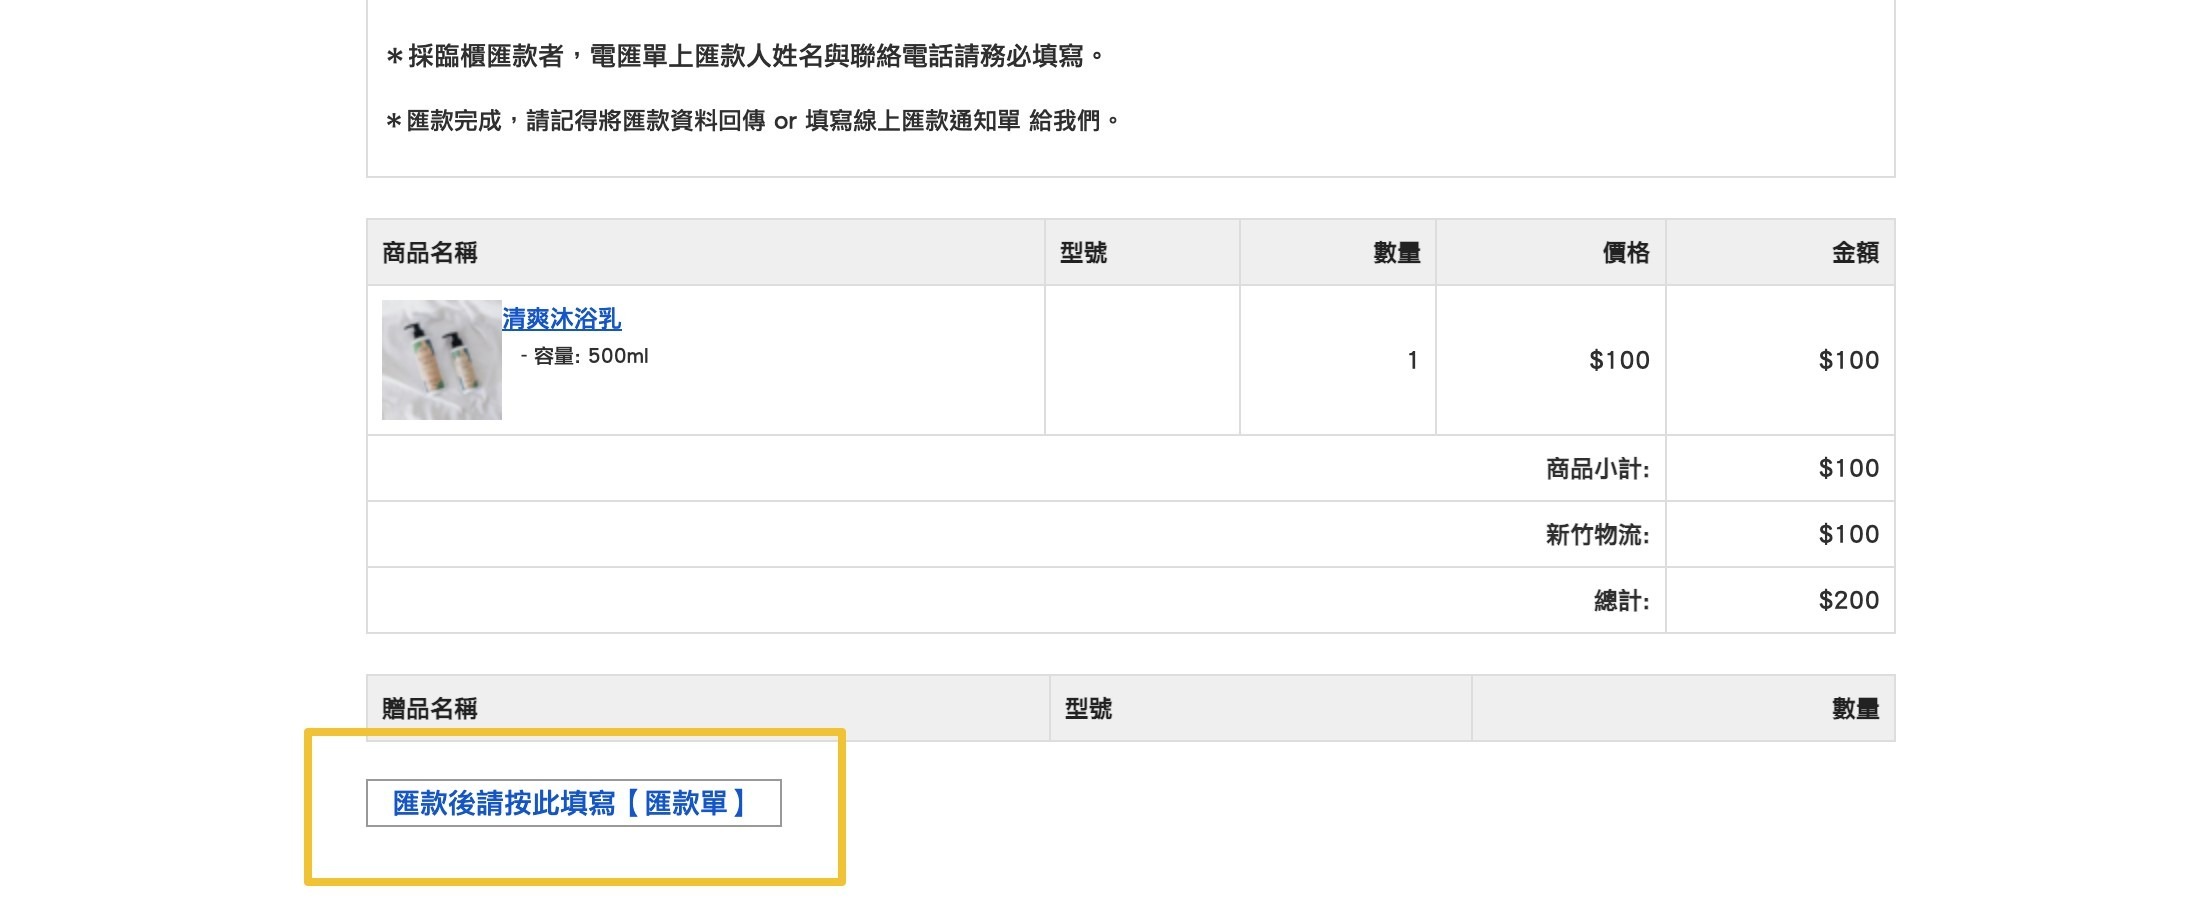
Task: Click the quantity value 1 in the product row
Action: click(1412, 360)
